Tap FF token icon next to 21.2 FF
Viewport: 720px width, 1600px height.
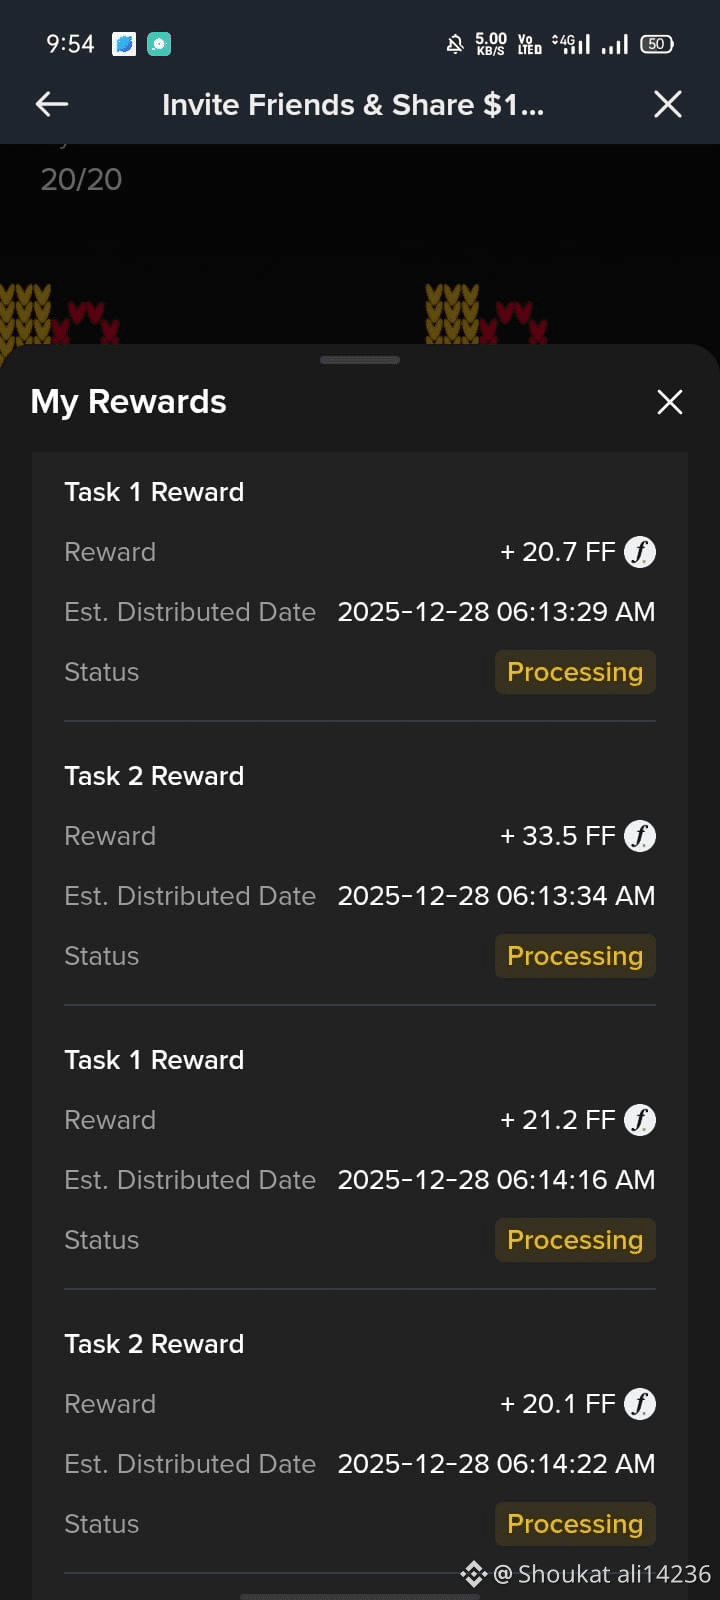click(640, 1120)
